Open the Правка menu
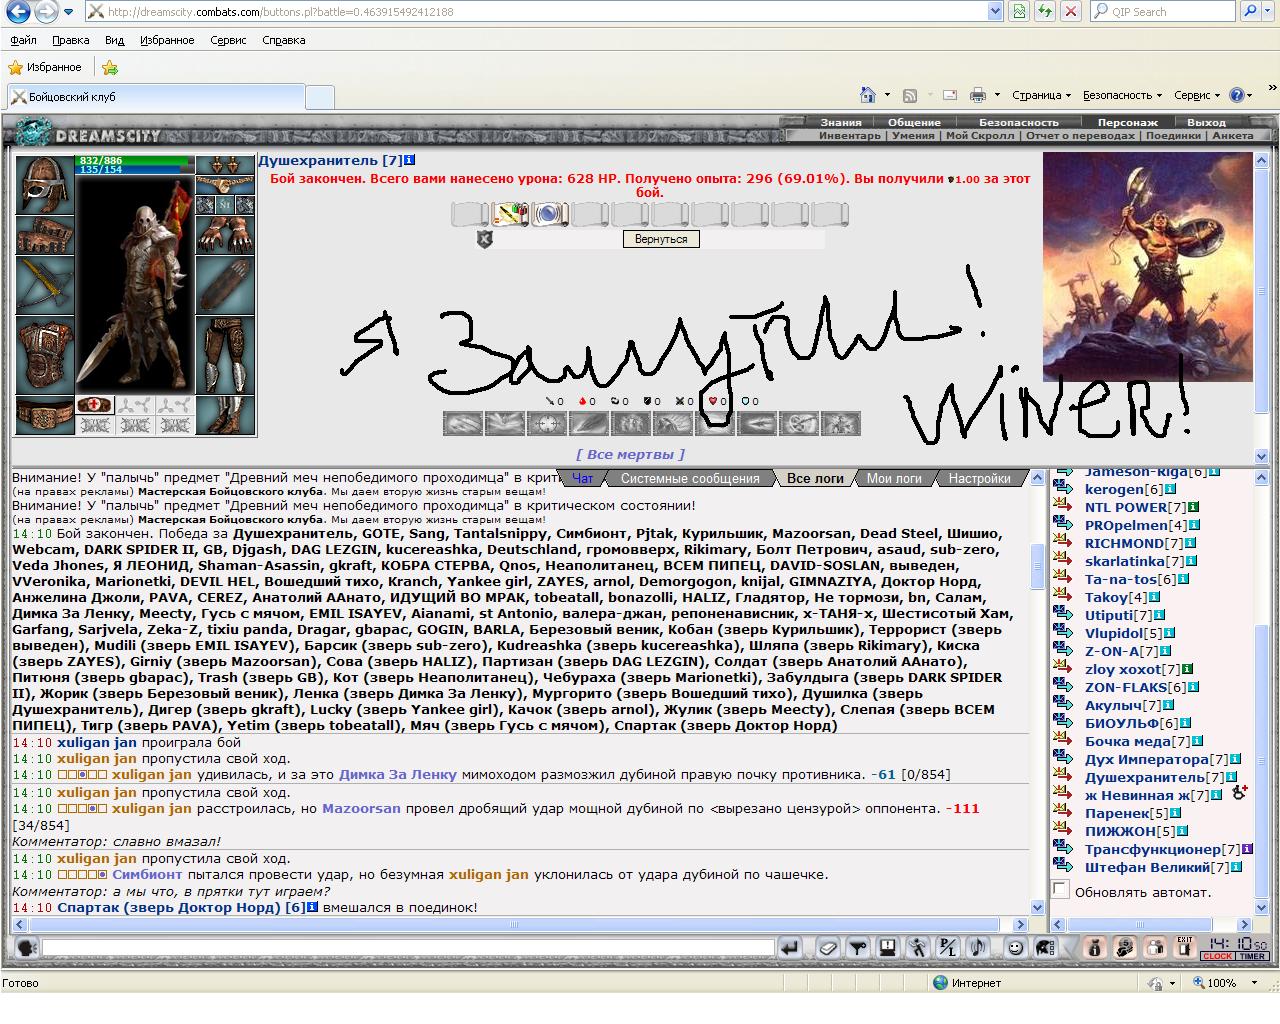The image size is (1280, 1024). pos(70,40)
